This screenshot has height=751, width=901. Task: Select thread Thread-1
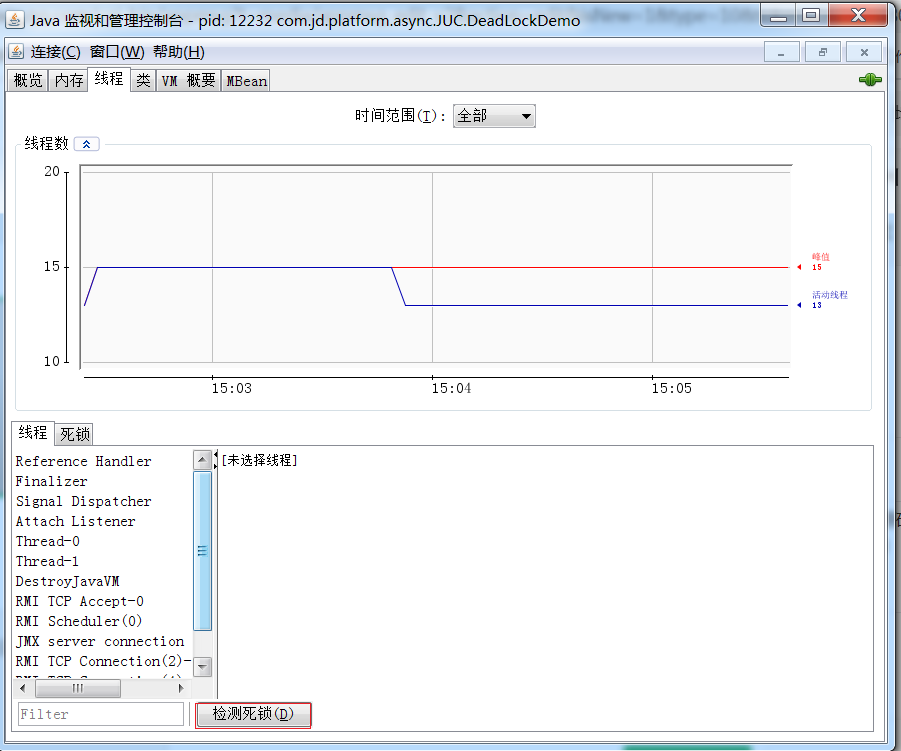click(47, 561)
